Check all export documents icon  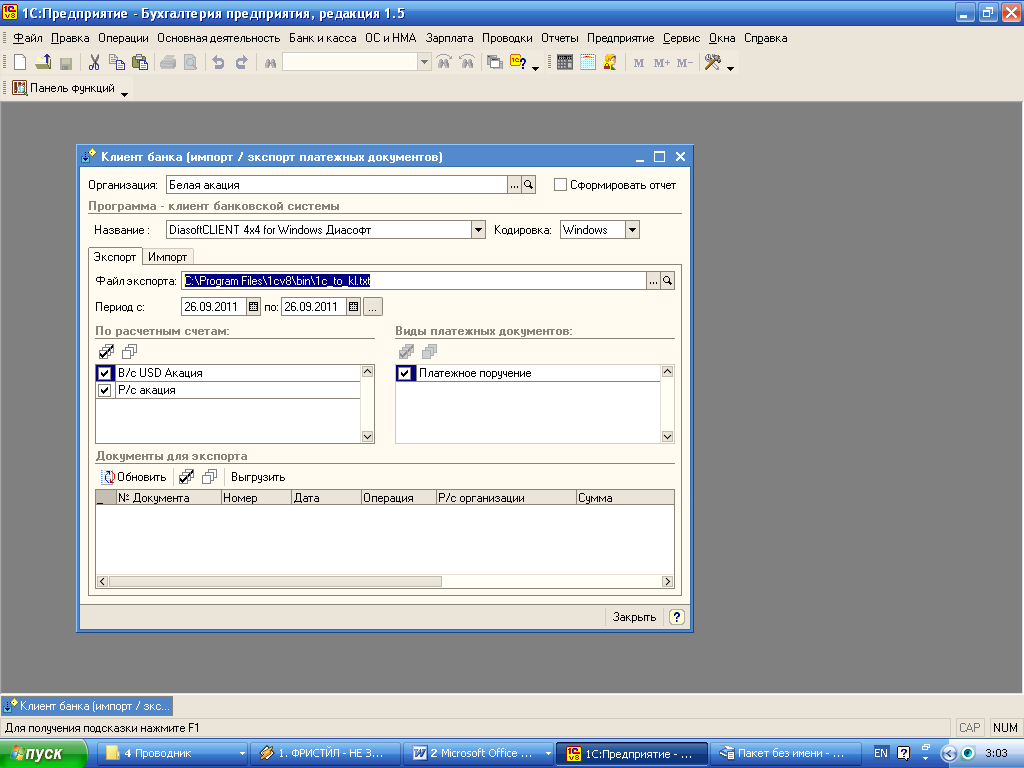(186, 477)
